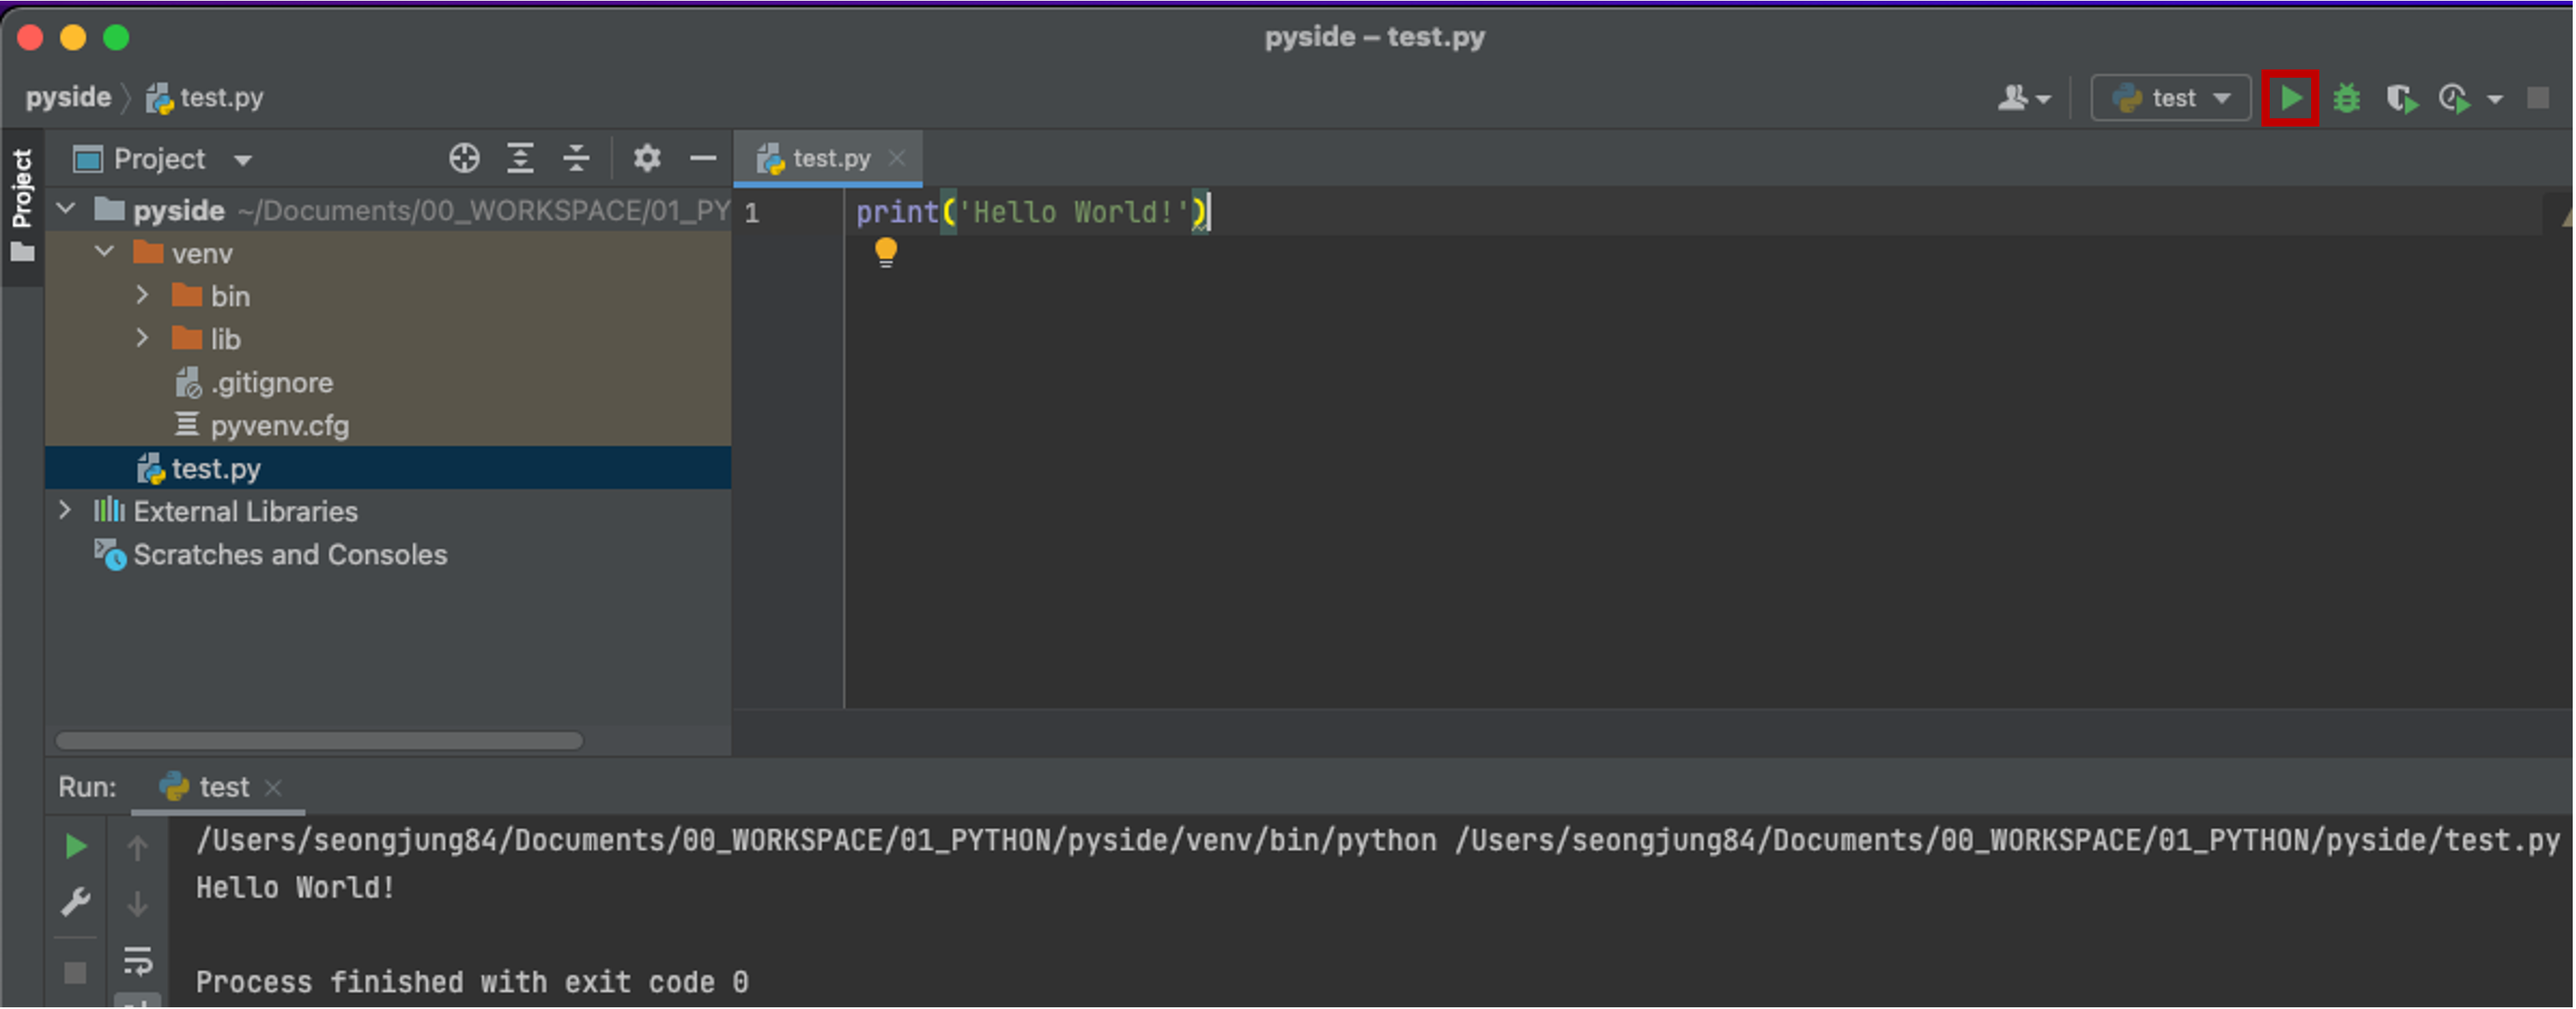This screenshot has width=2576, height=1009.
Task: Click the Debug bug icon
Action: coord(2346,98)
